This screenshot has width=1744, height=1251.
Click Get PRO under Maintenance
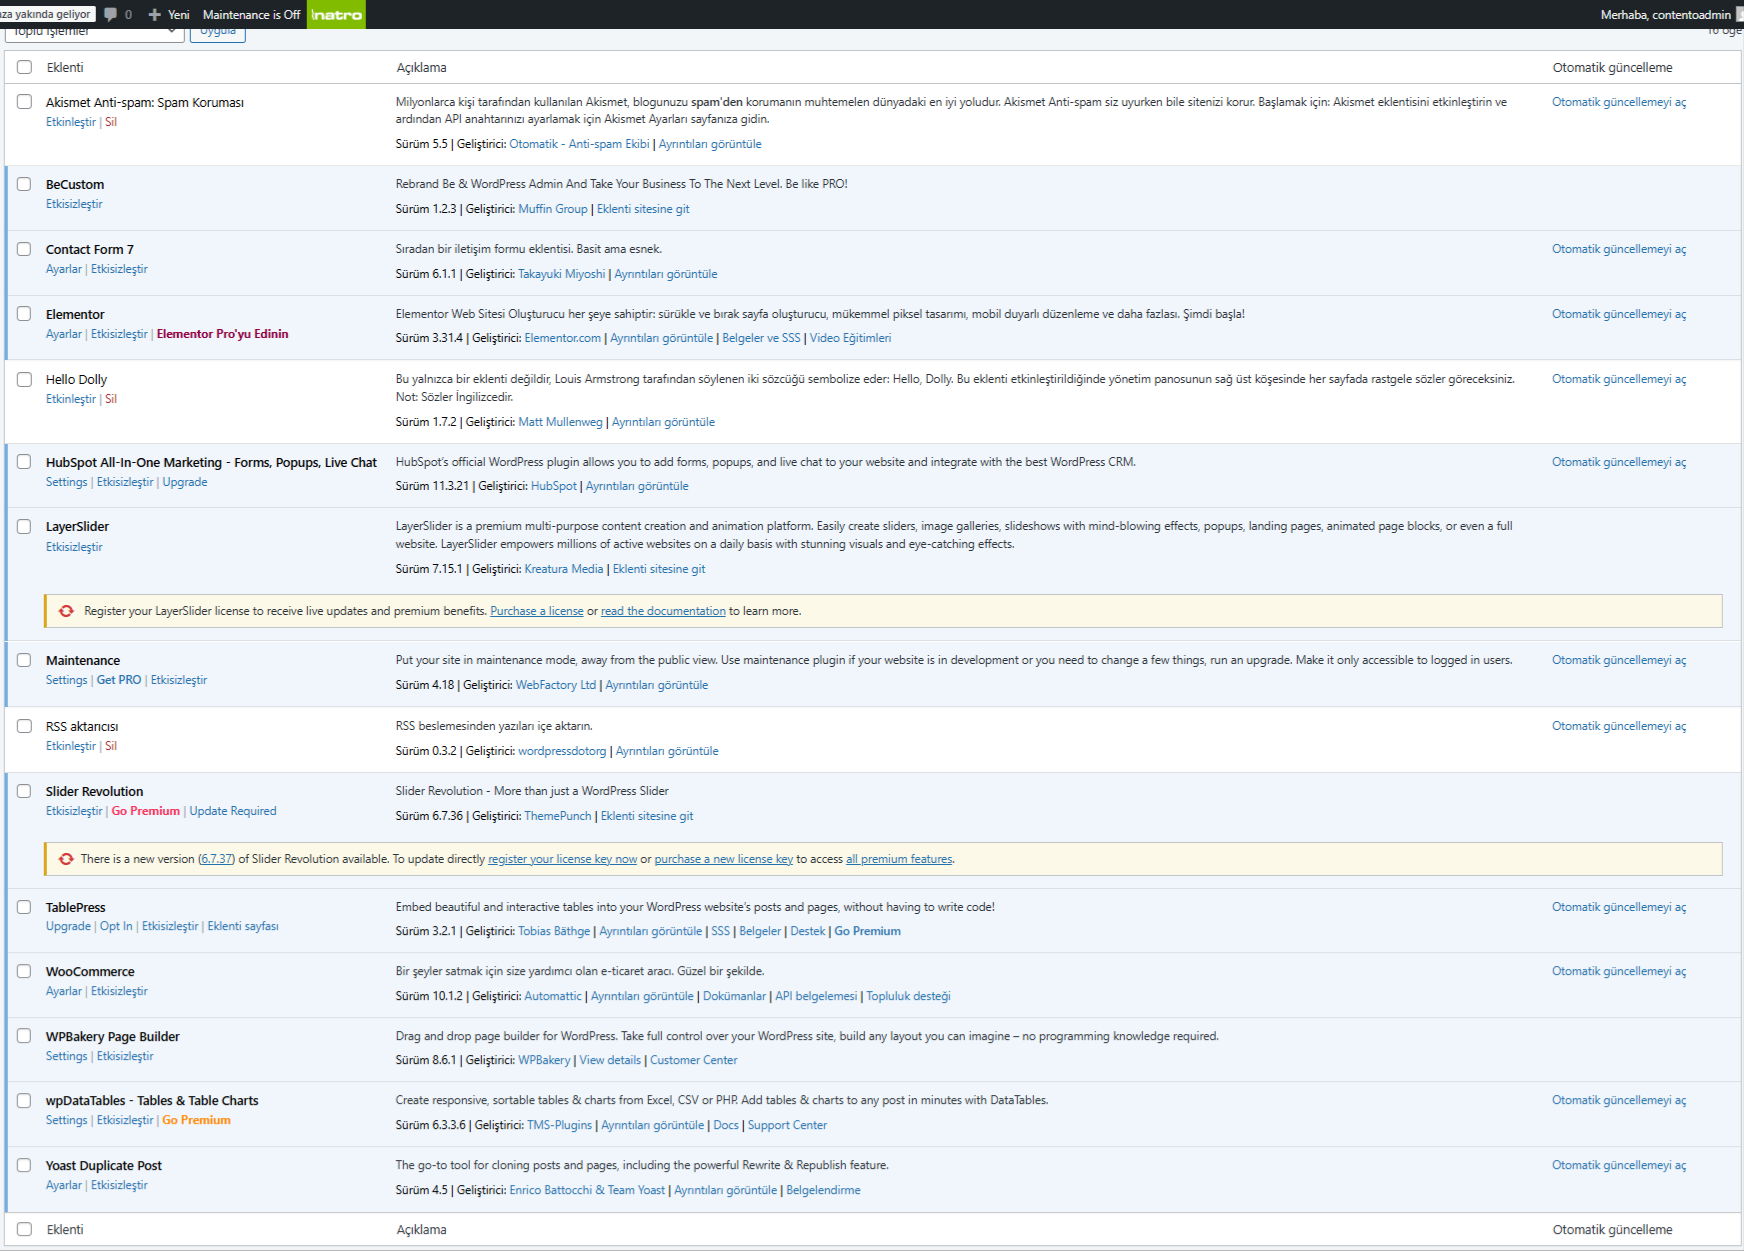[119, 680]
